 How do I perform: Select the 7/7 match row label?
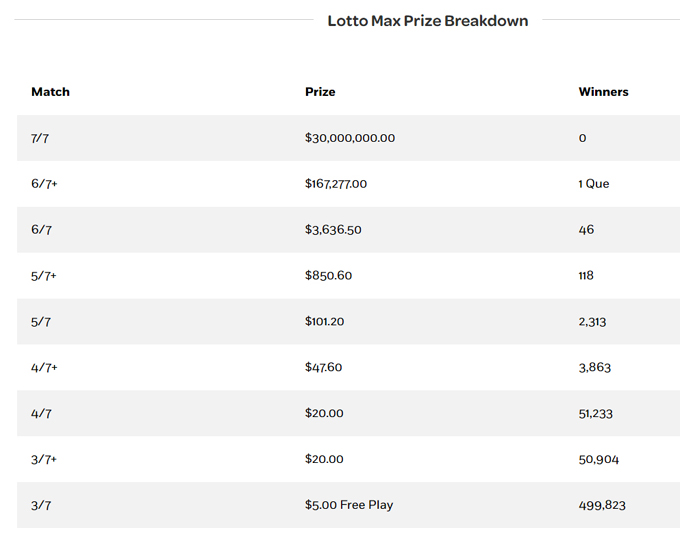40,138
